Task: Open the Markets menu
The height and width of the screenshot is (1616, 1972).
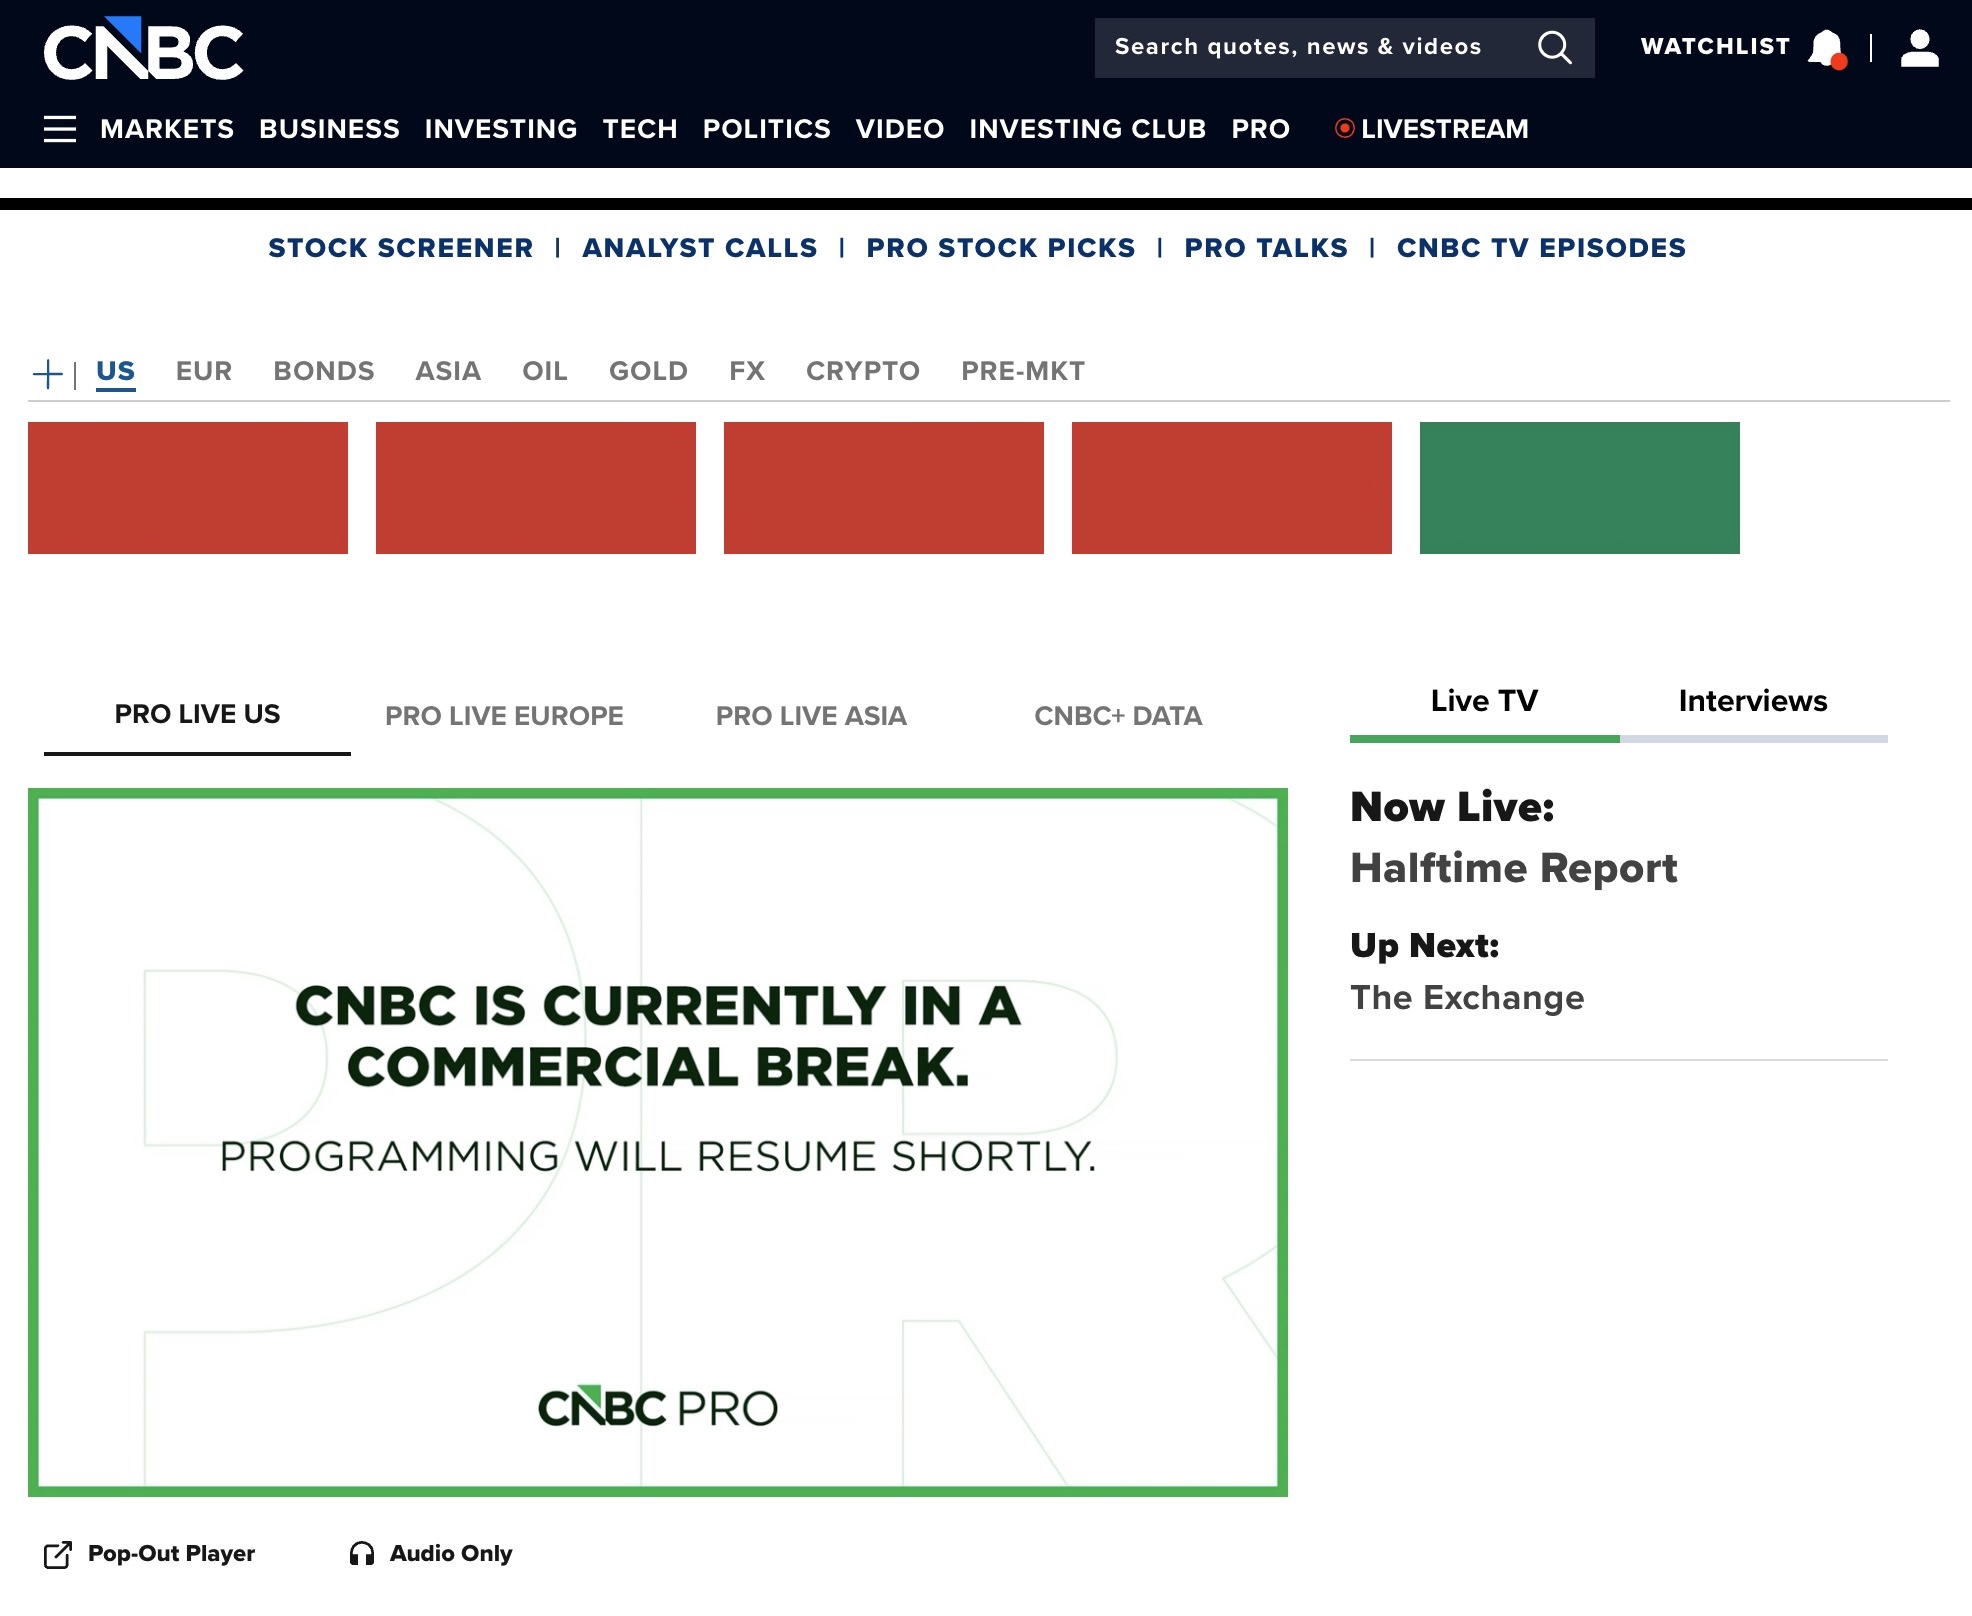Action: pyautogui.click(x=167, y=129)
